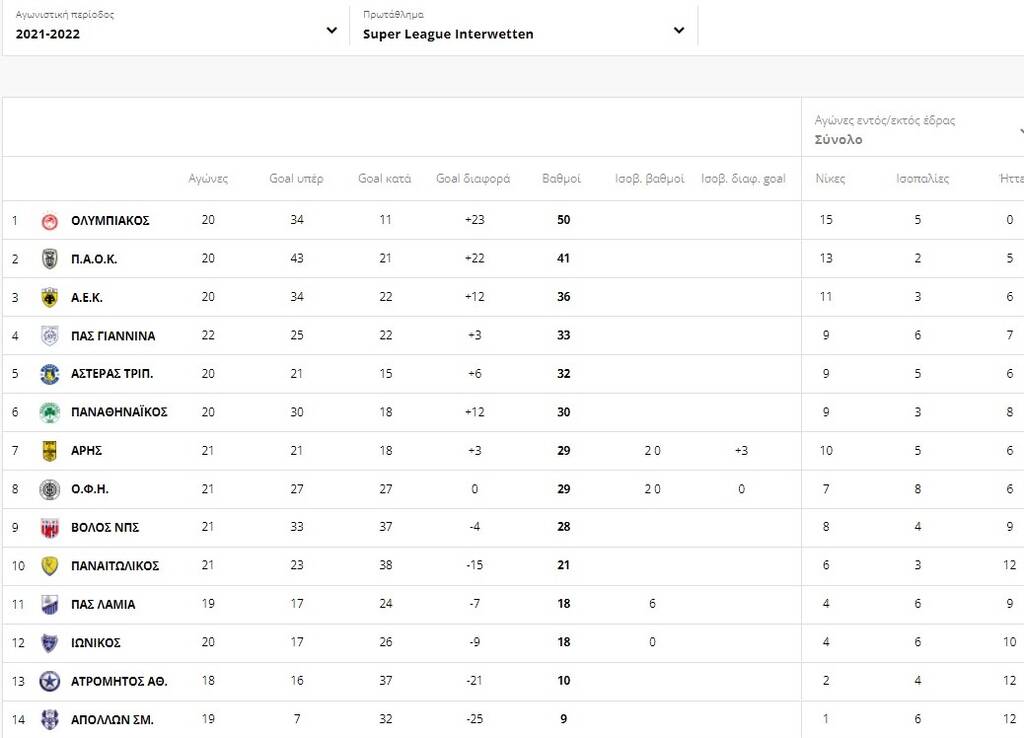The height and width of the screenshot is (738, 1024).
Task: Click the Olympiakos team crest icon
Action: [x=50, y=221]
